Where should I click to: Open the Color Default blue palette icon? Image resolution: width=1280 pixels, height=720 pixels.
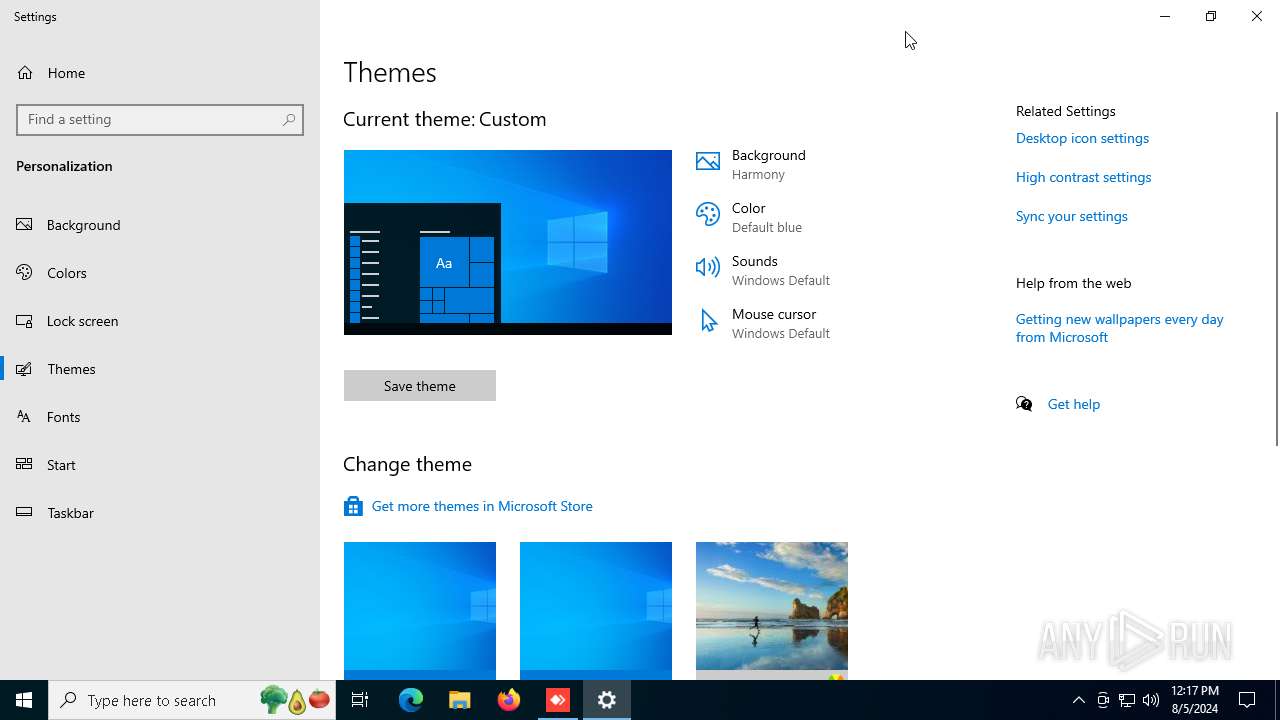708,215
